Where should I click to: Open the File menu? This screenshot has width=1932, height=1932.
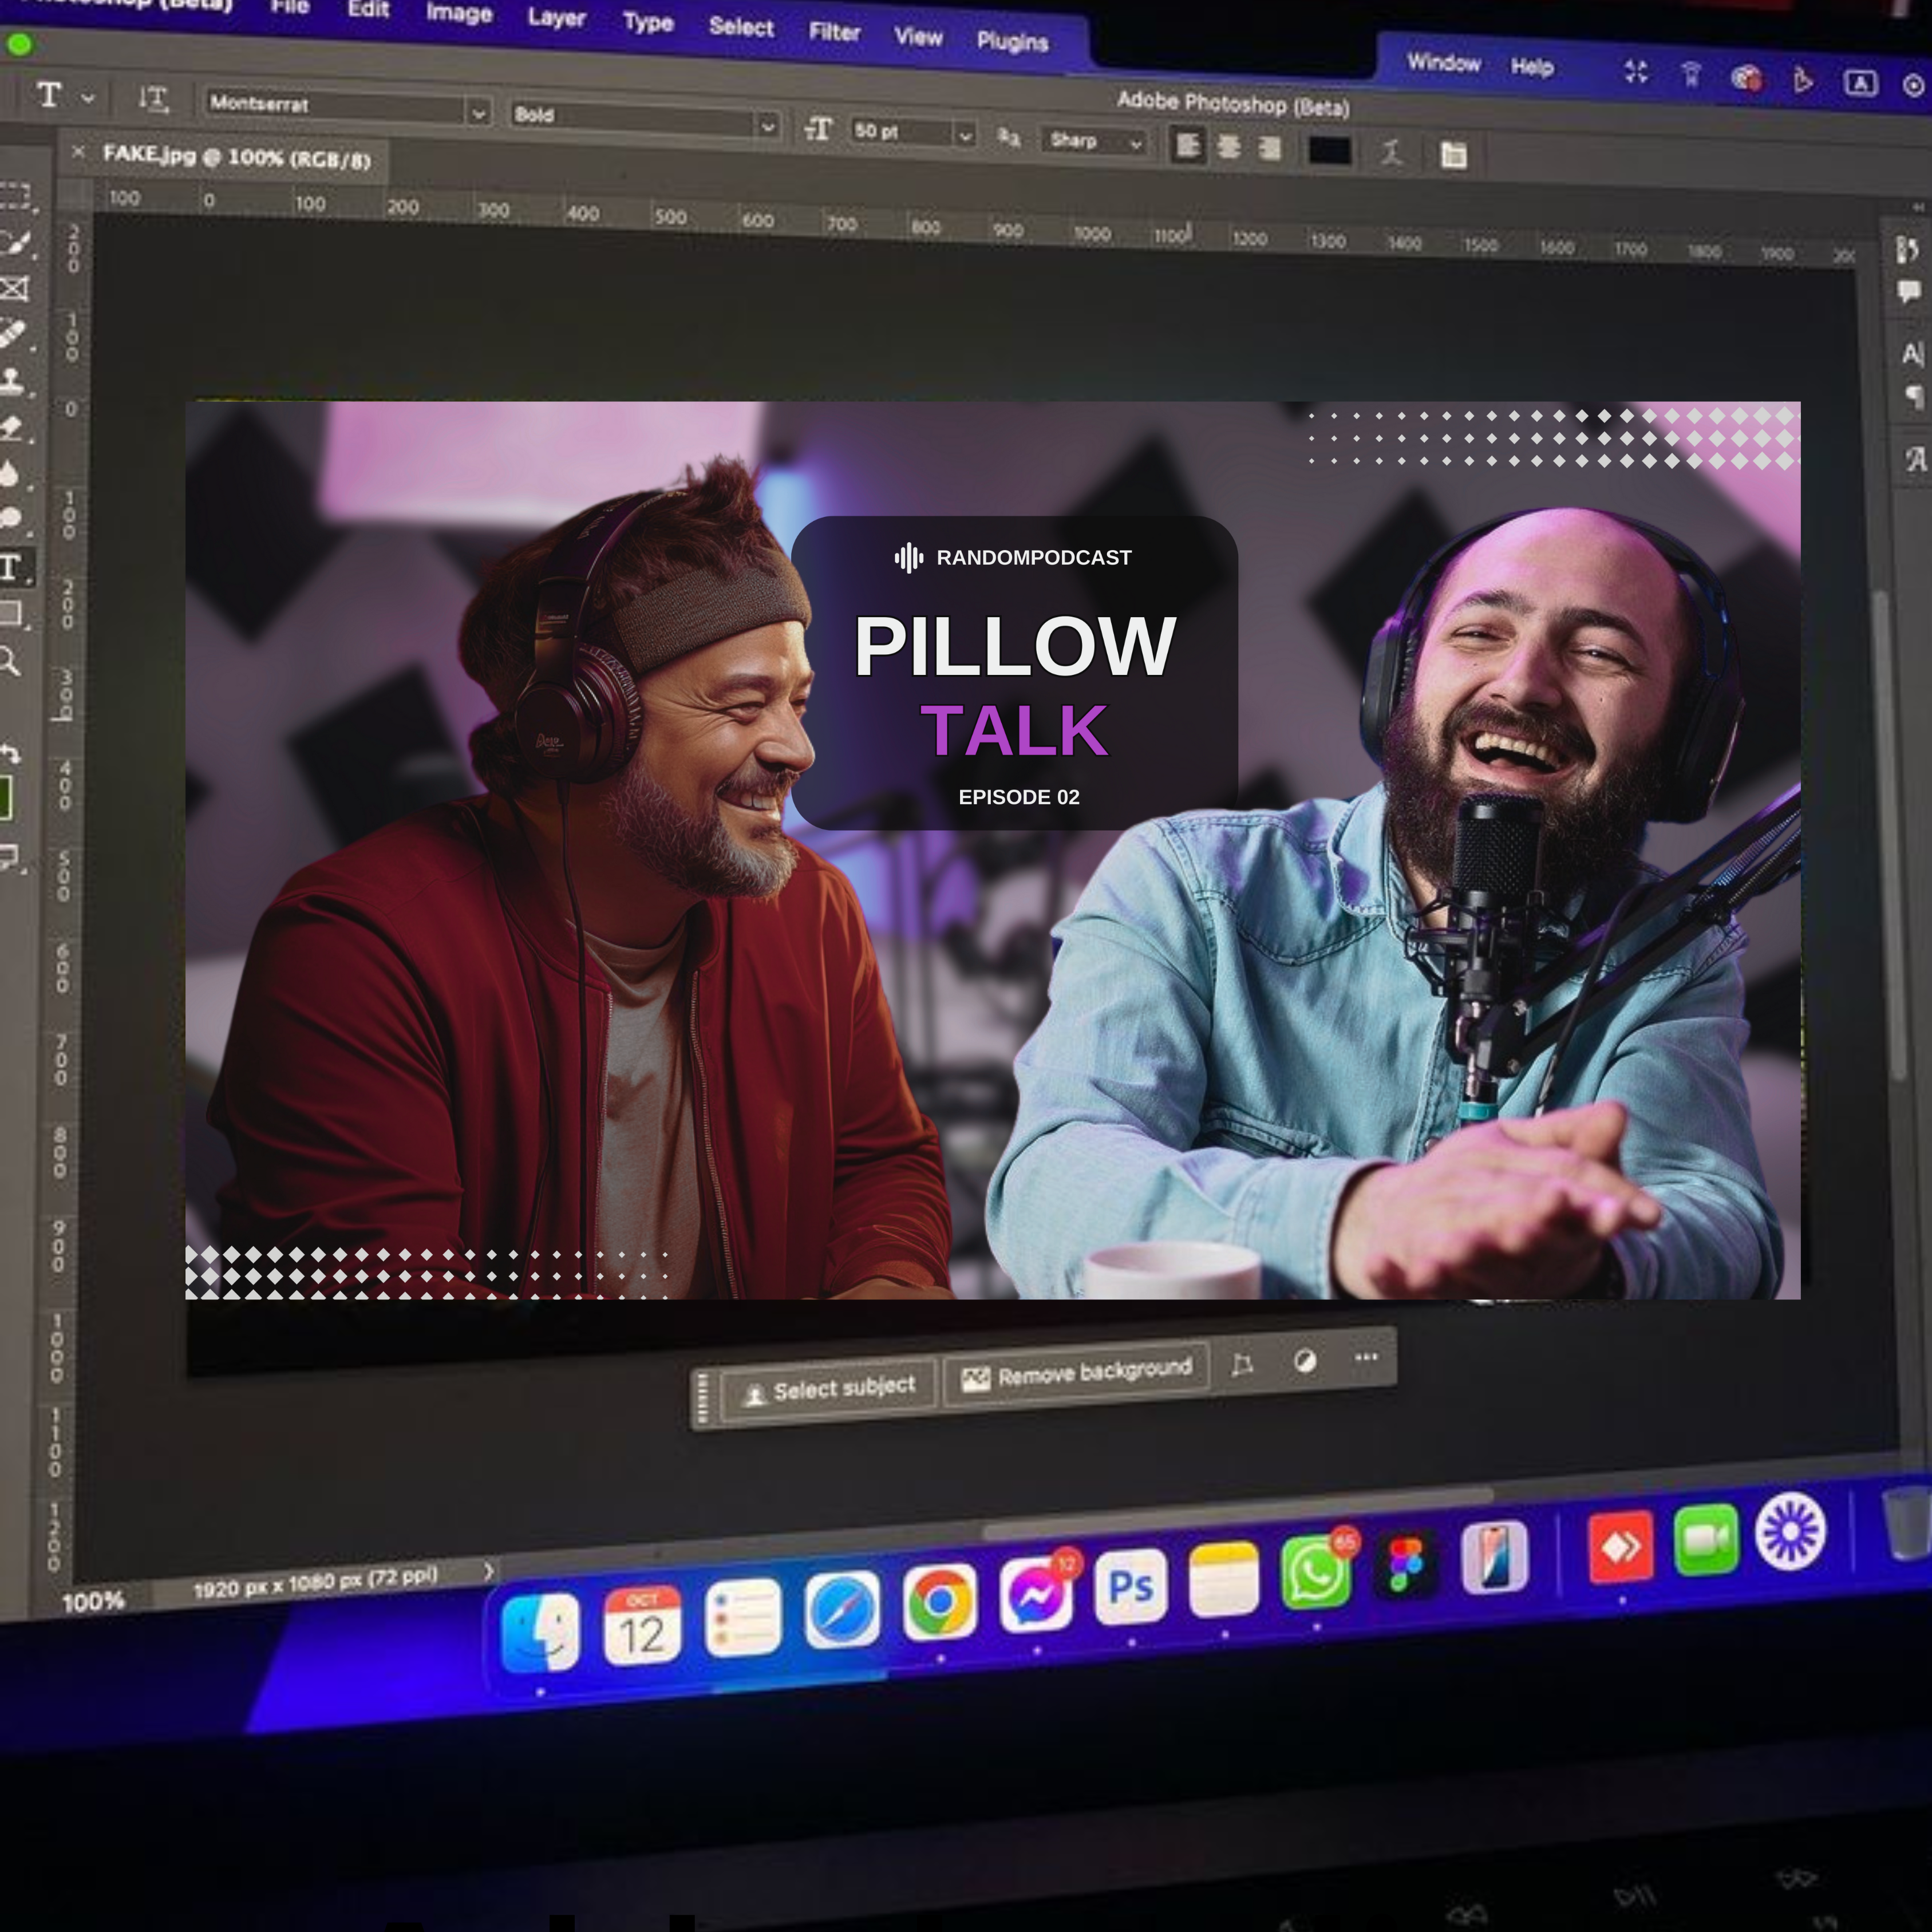point(290,6)
